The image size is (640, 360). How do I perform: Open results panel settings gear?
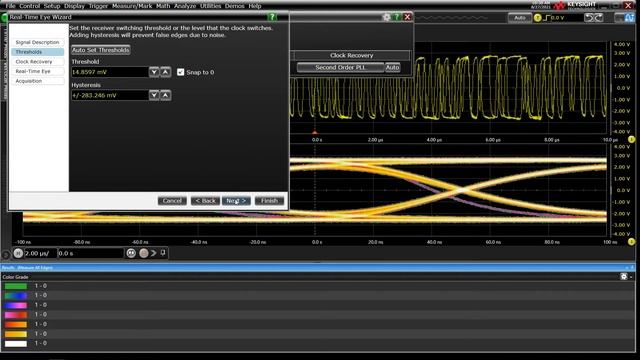pyautogui.click(x=624, y=277)
